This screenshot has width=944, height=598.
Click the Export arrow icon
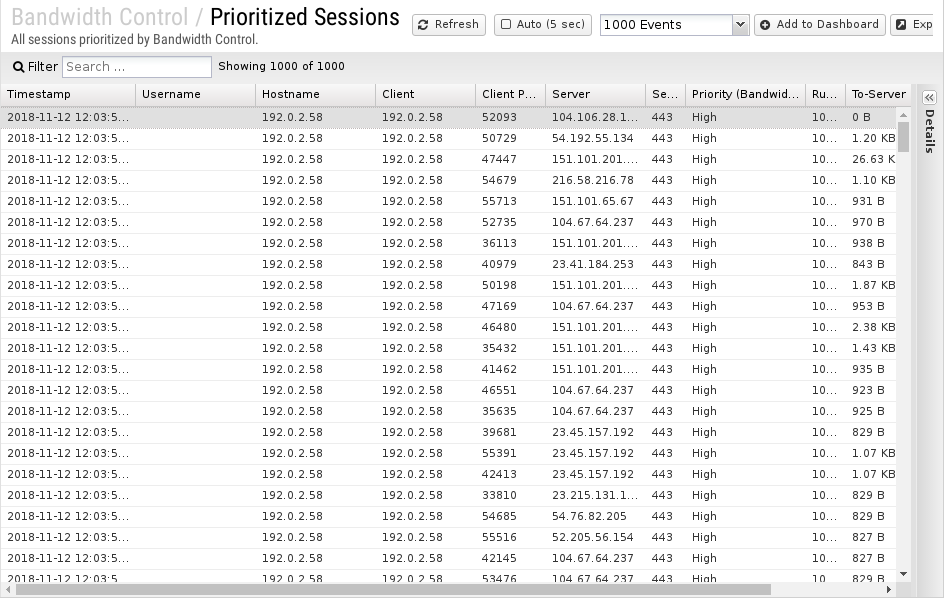(901, 25)
